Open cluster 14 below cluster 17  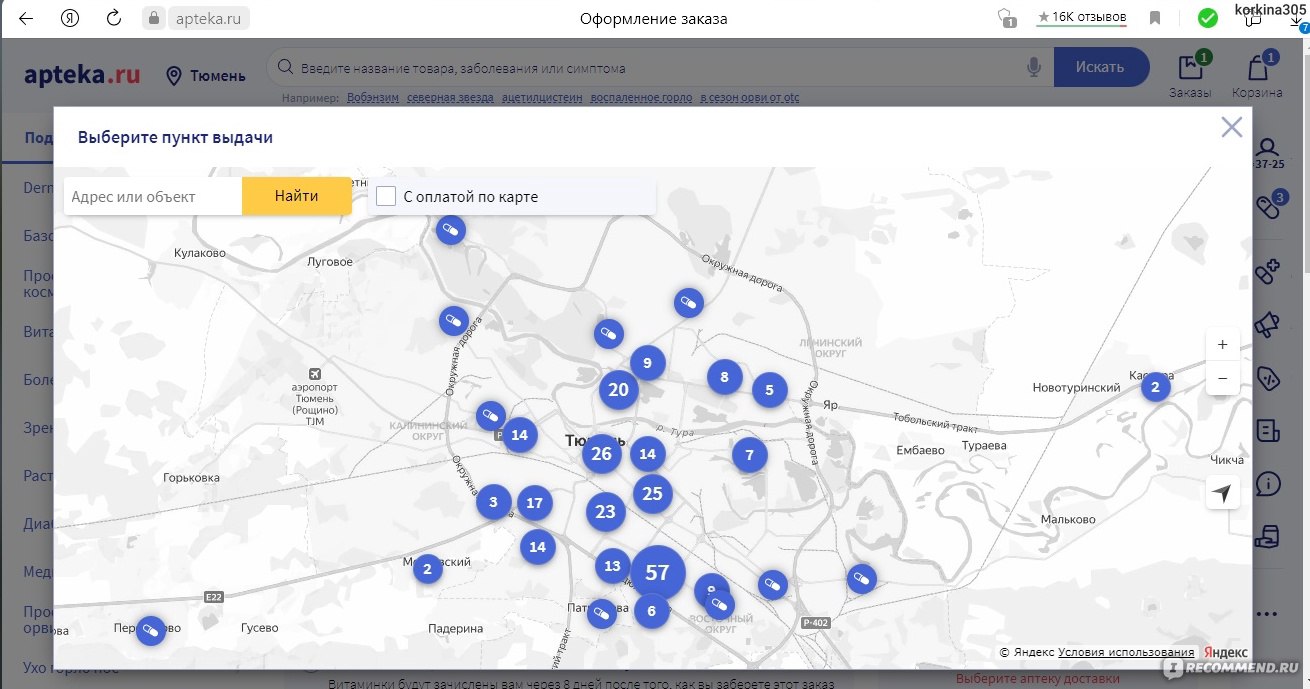coord(538,547)
